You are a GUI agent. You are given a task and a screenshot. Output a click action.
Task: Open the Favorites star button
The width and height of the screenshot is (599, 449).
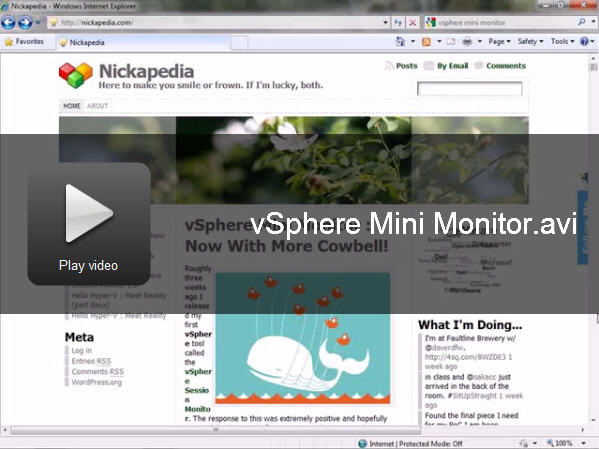[x=24, y=42]
